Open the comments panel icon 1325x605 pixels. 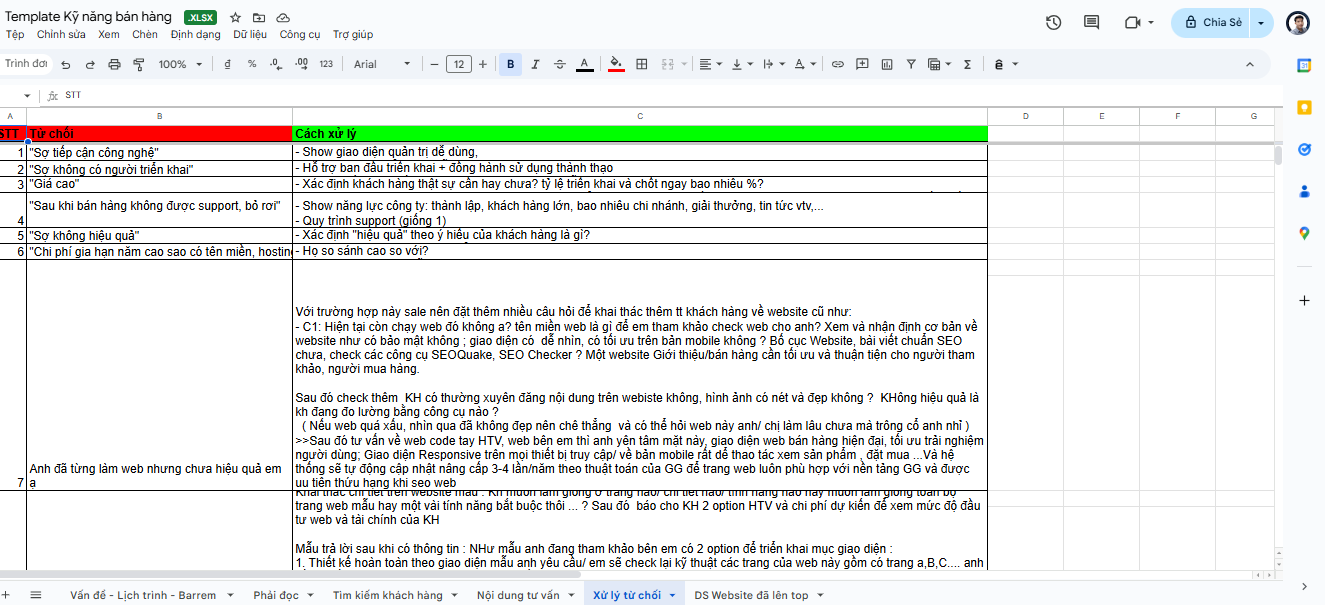[1091, 22]
